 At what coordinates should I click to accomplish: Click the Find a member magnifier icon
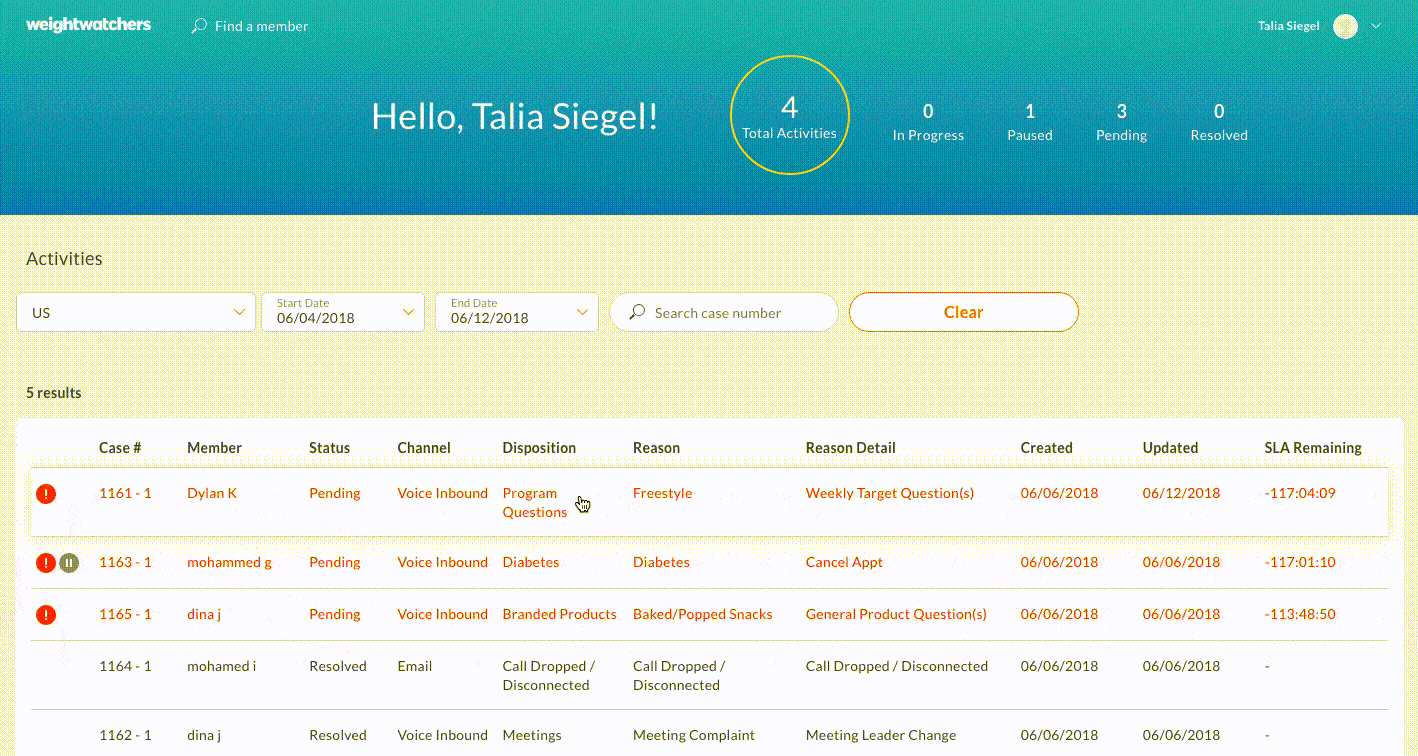pos(199,26)
